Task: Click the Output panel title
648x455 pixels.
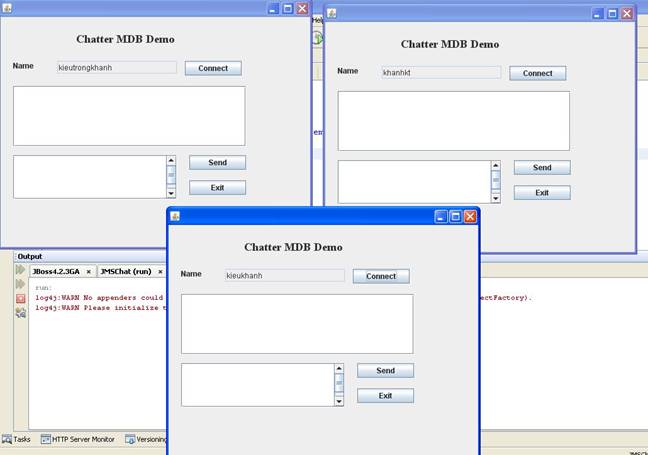Action: [x=30, y=257]
